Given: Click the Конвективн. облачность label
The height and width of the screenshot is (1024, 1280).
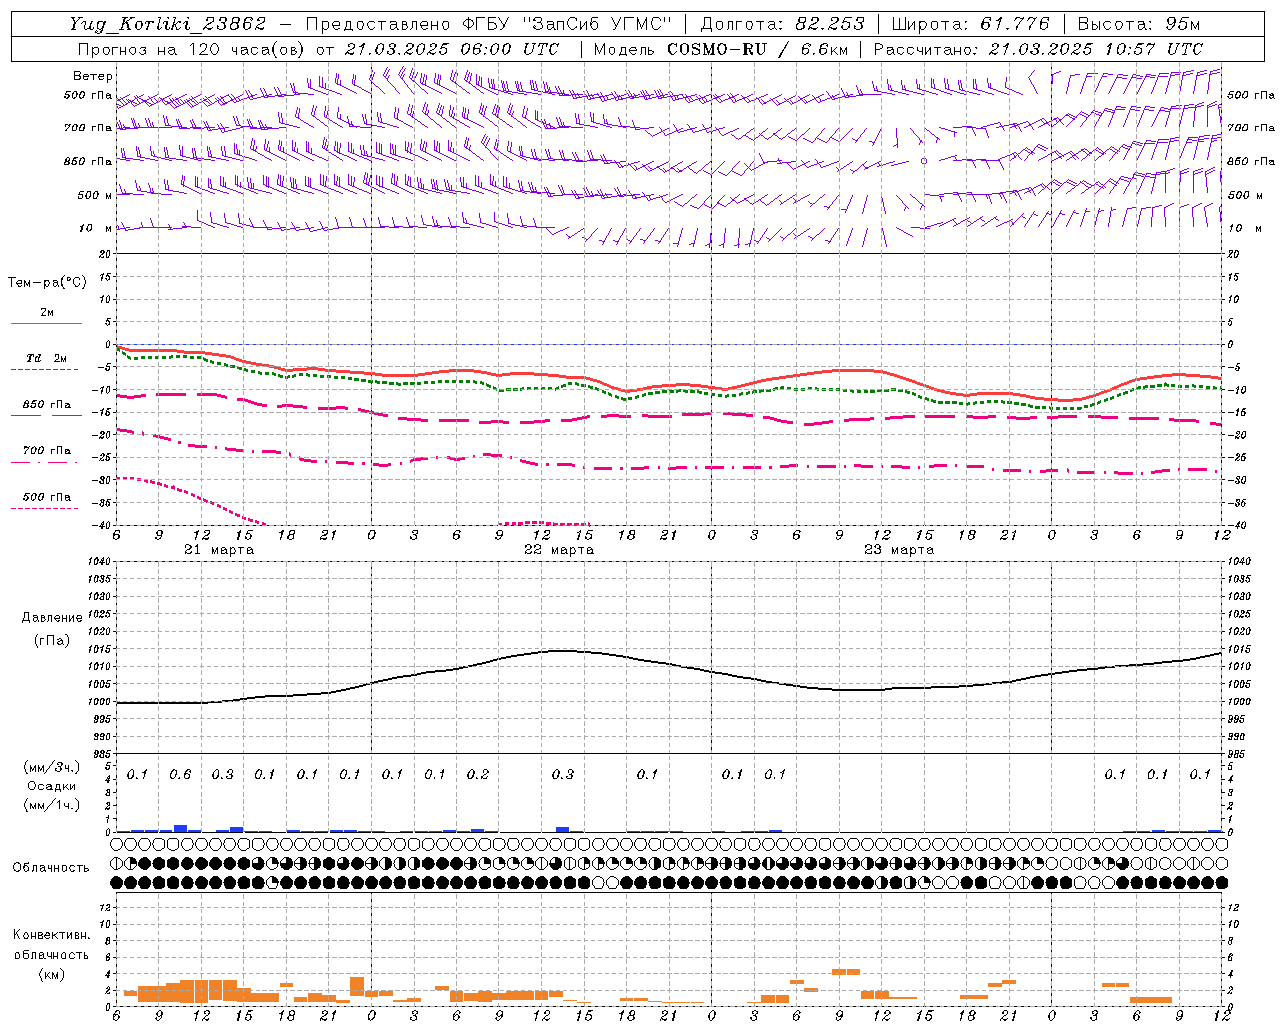Looking at the screenshot, I should point(51,945).
